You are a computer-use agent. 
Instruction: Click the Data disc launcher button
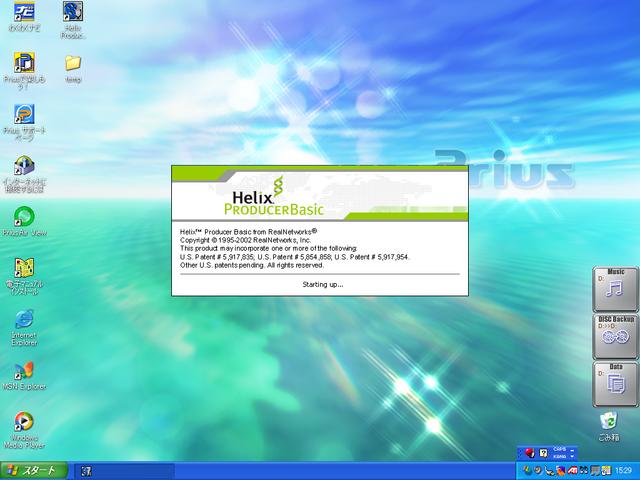point(615,384)
